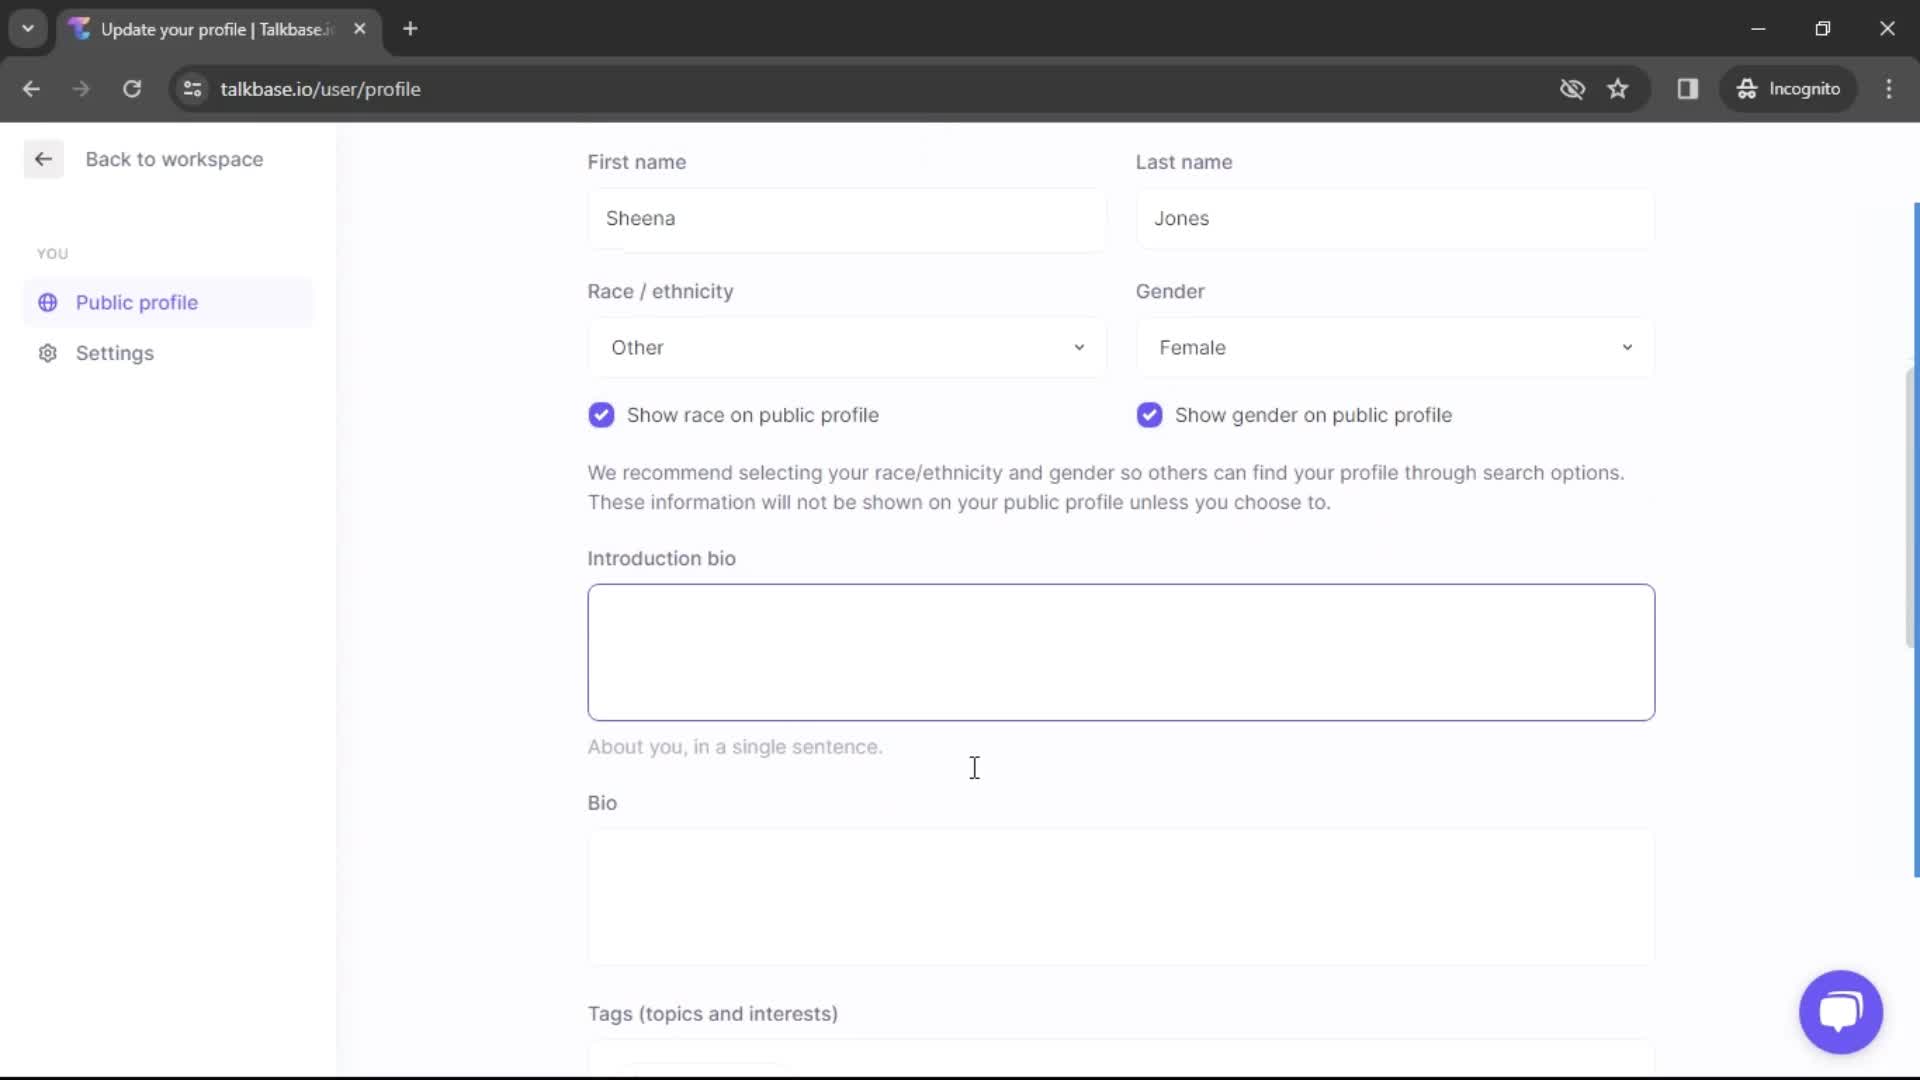This screenshot has width=1920, height=1080.
Task: Click the Public profile sidebar icon
Action: point(47,302)
